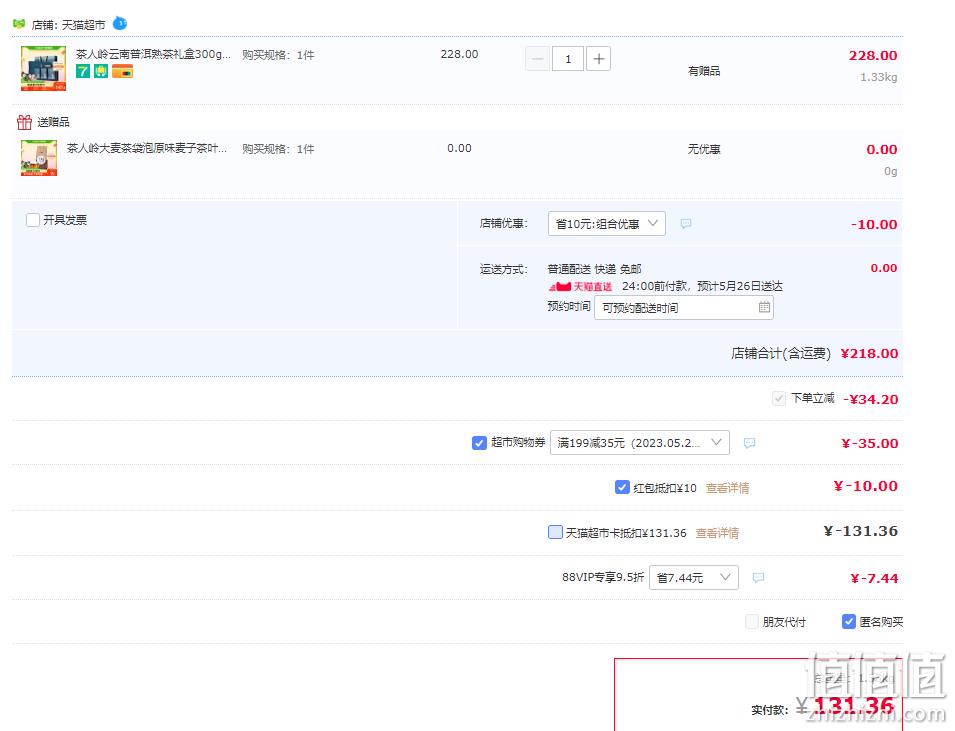The width and height of the screenshot is (955, 731).
Task: Expand the 省7.44元 VIP discount dropdown
Action: click(x=694, y=577)
